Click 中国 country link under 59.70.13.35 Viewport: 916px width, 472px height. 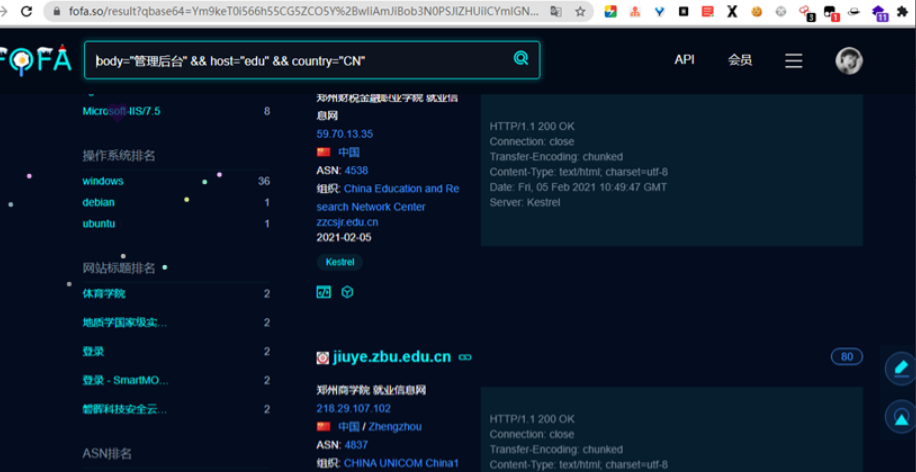click(x=349, y=152)
